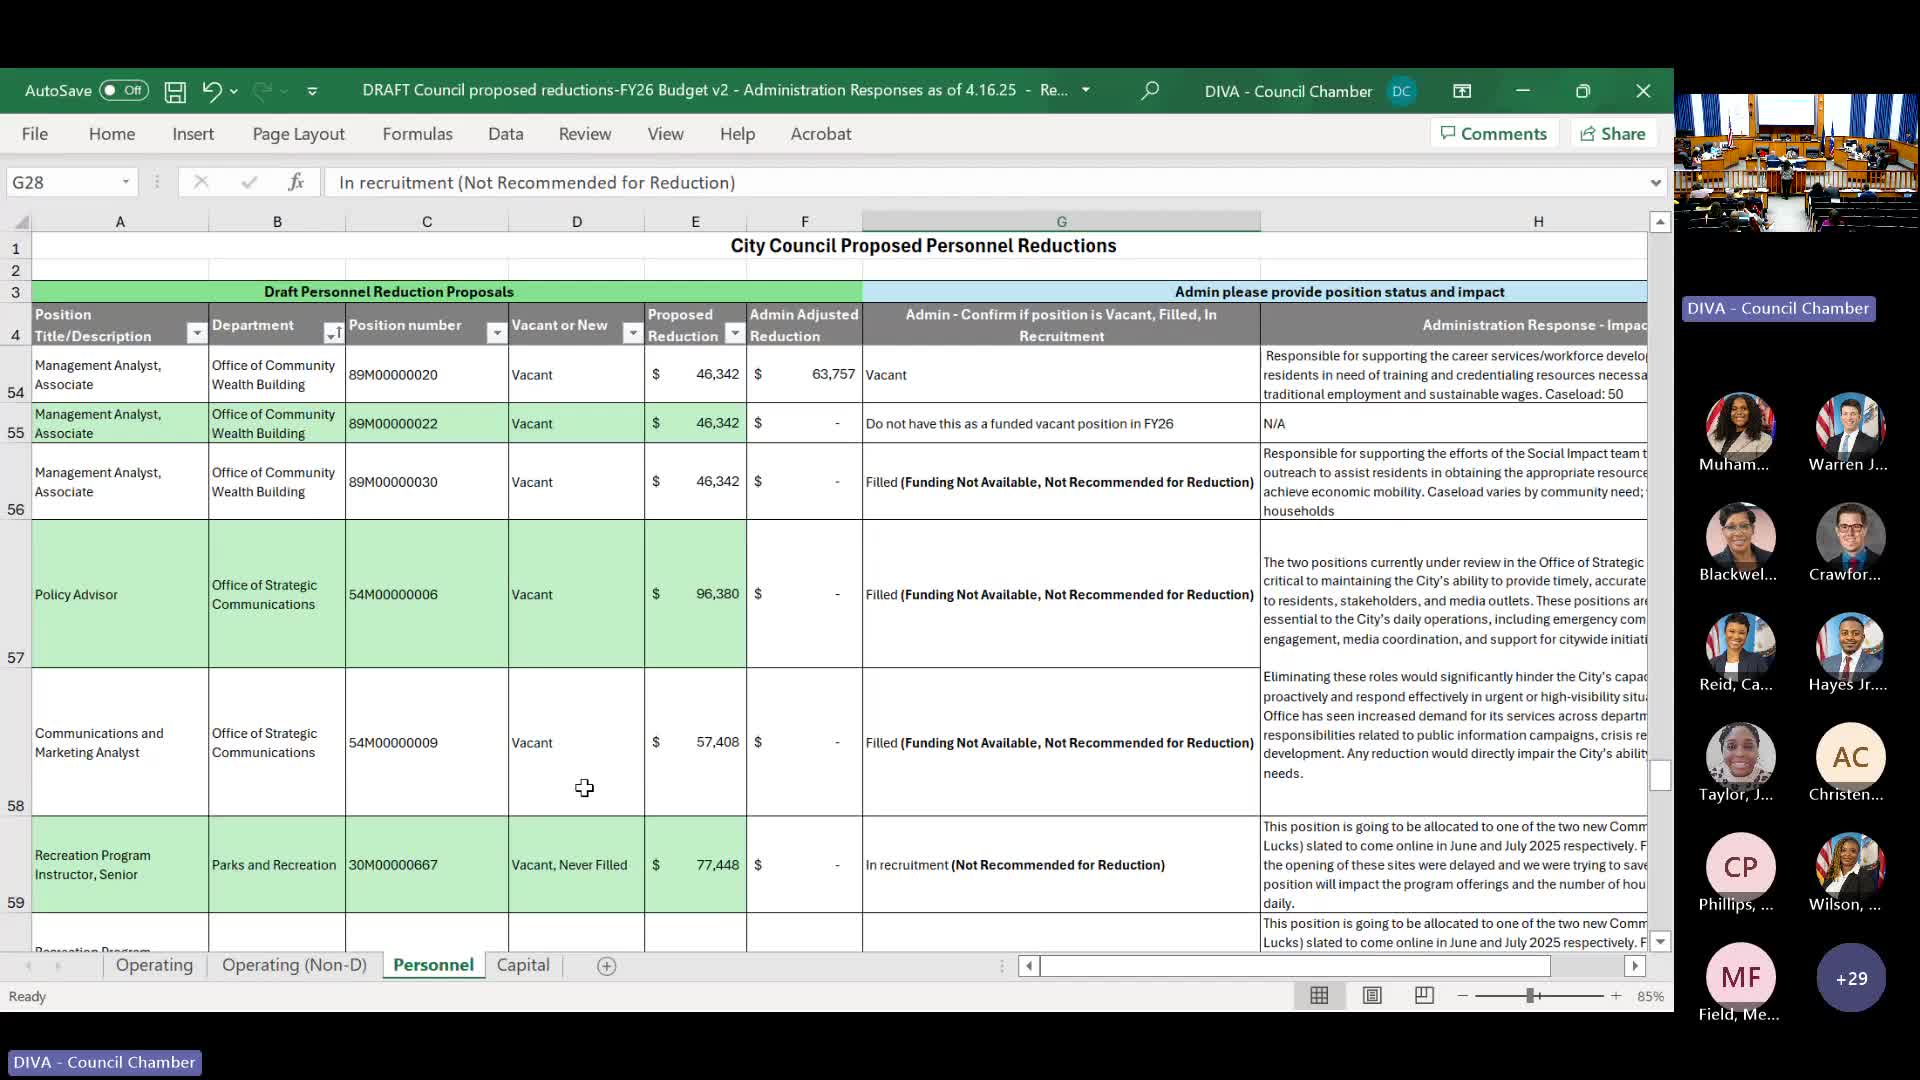
Task: Click the vertical scrollbar down arrow
Action: pyautogui.click(x=1660, y=942)
